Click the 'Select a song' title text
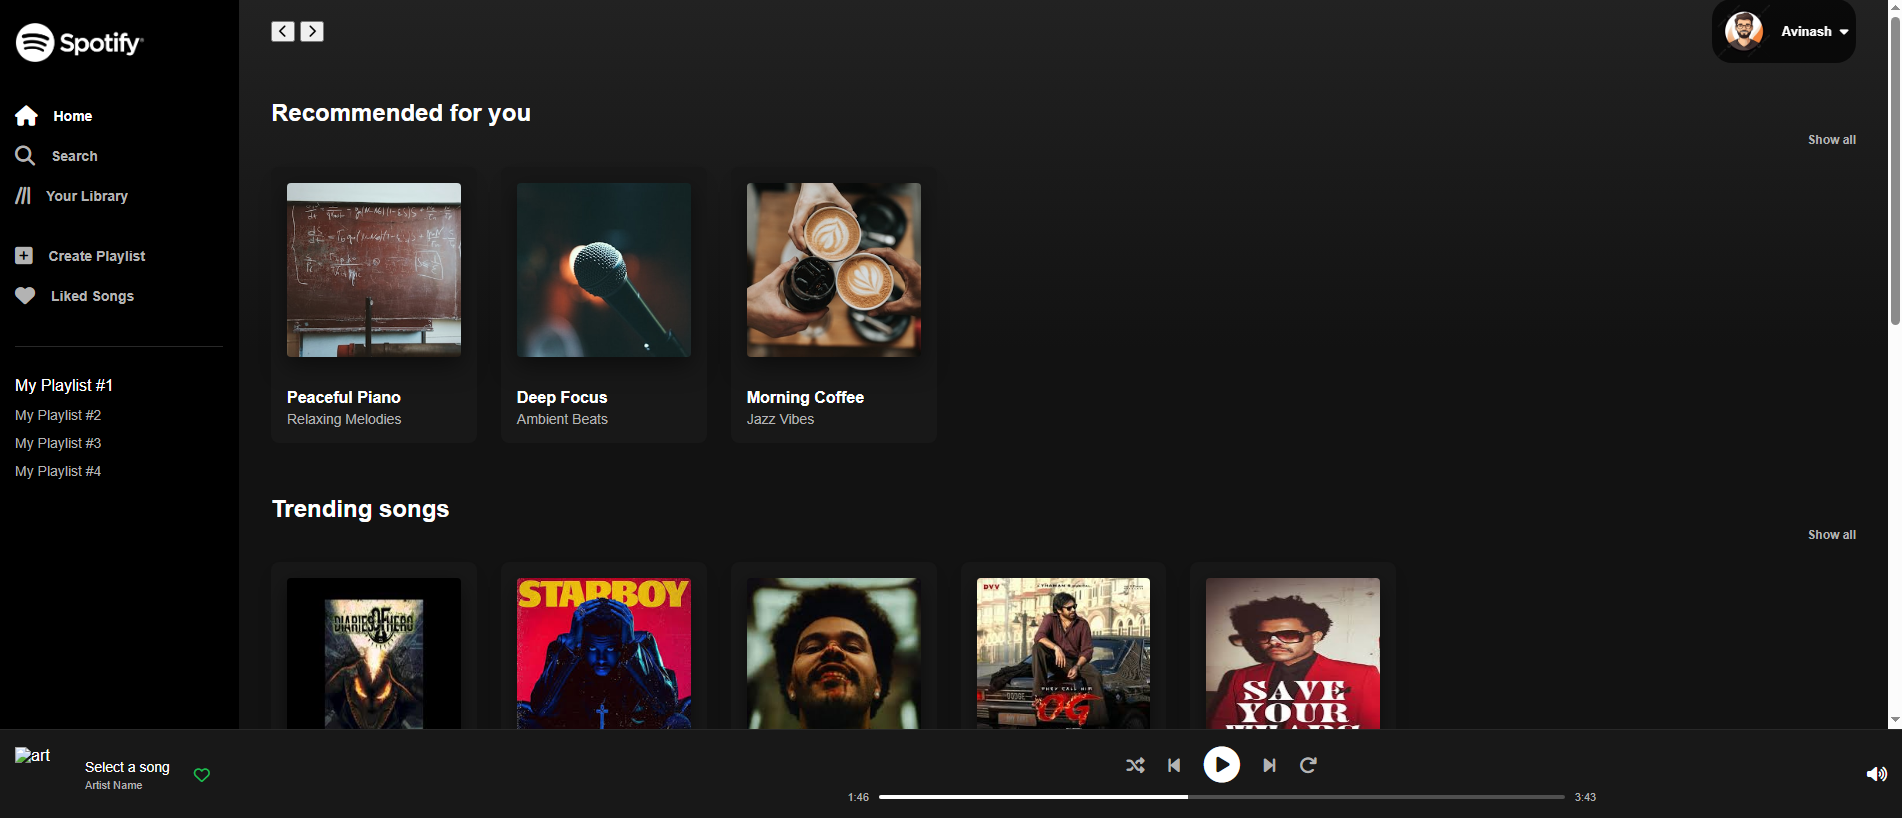This screenshot has width=1902, height=818. [127, 767]
